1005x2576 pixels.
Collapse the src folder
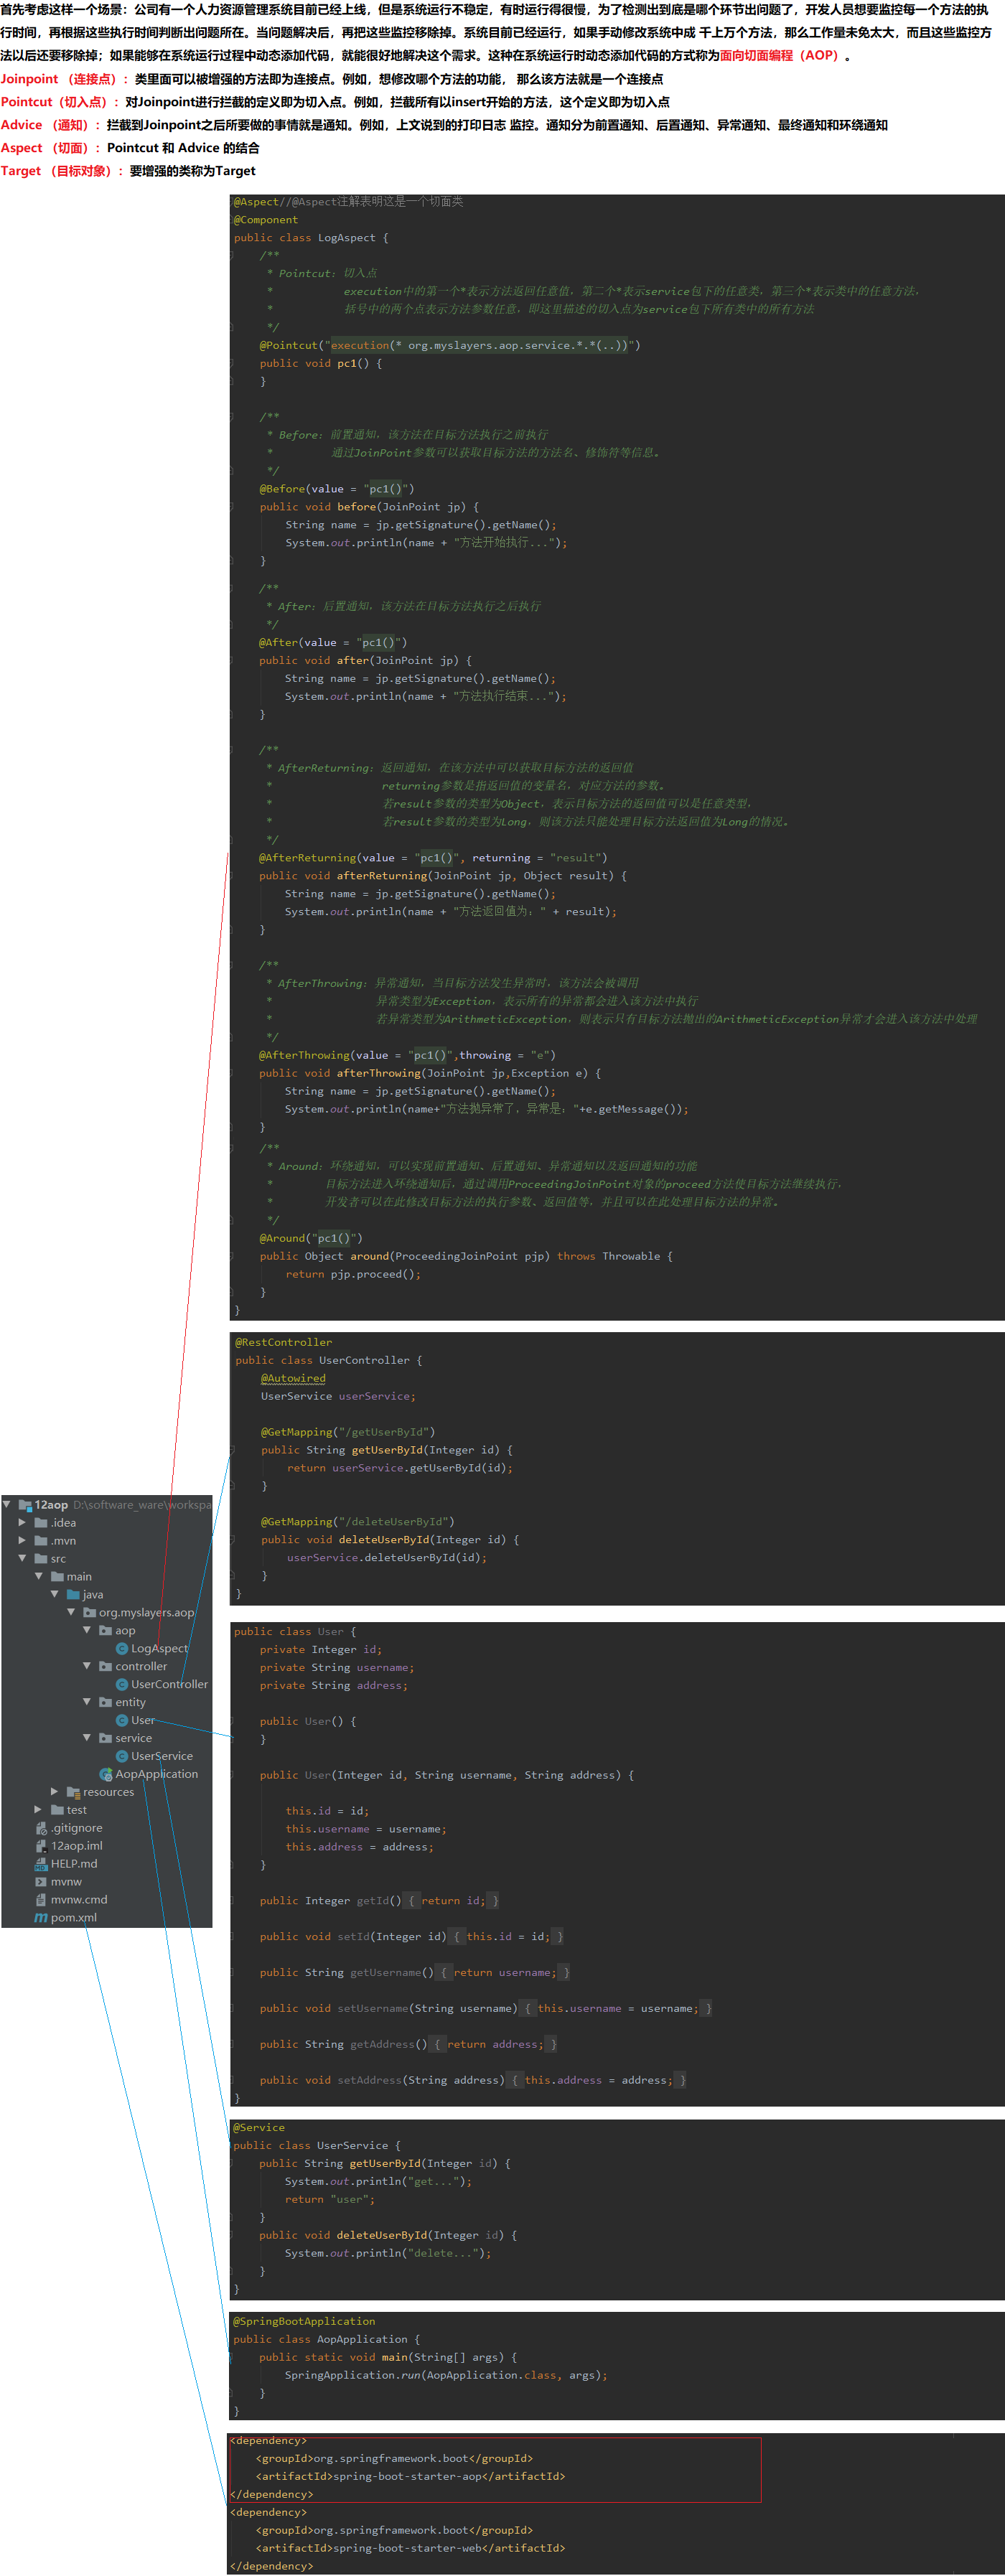[23, 1558]
